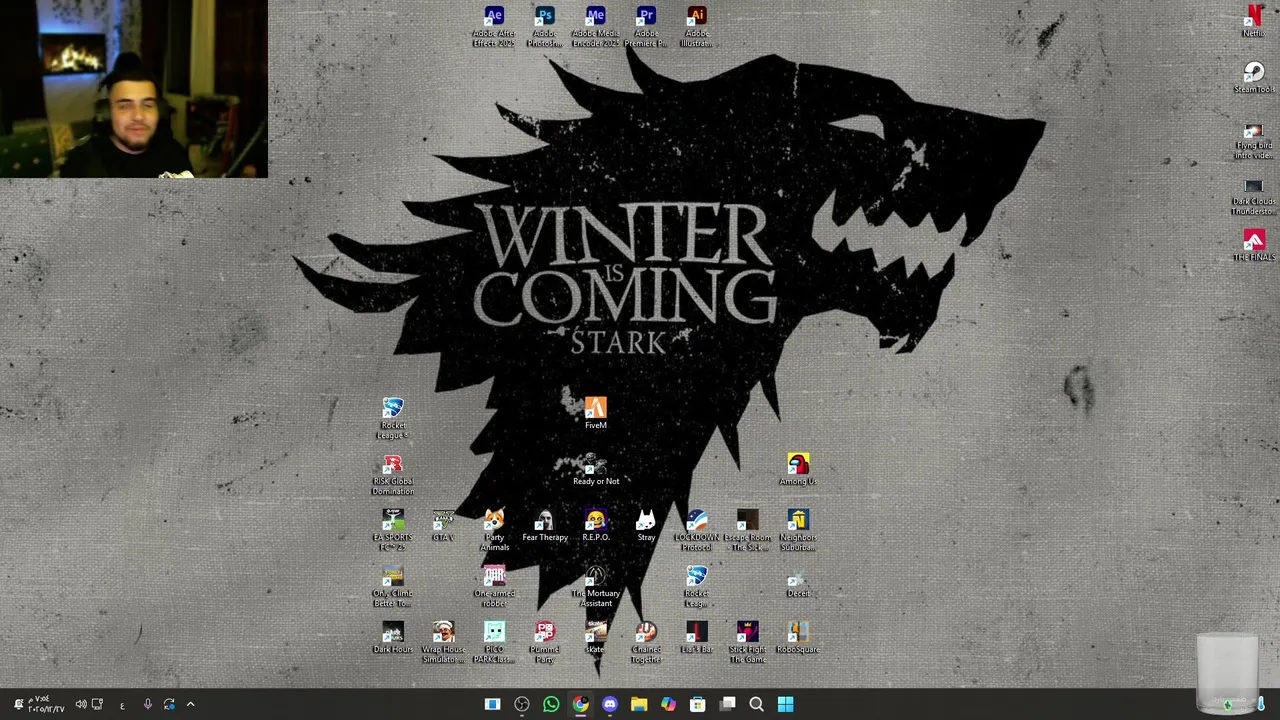Image resolution: width=1280 pixels, height=720 pixels.
Task: Click the microphone icon in system tray
Action: [x=147, y=705]
